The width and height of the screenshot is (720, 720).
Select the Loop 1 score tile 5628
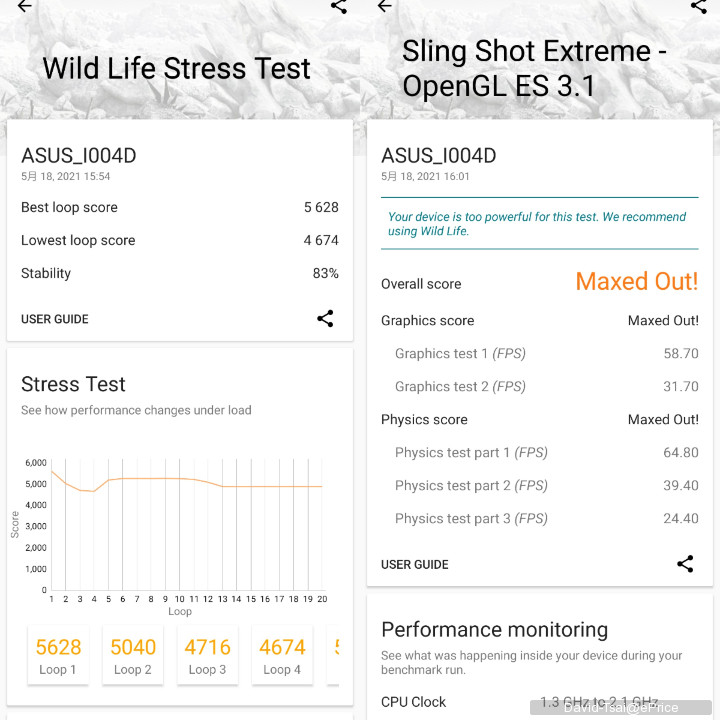pos(58,656)
